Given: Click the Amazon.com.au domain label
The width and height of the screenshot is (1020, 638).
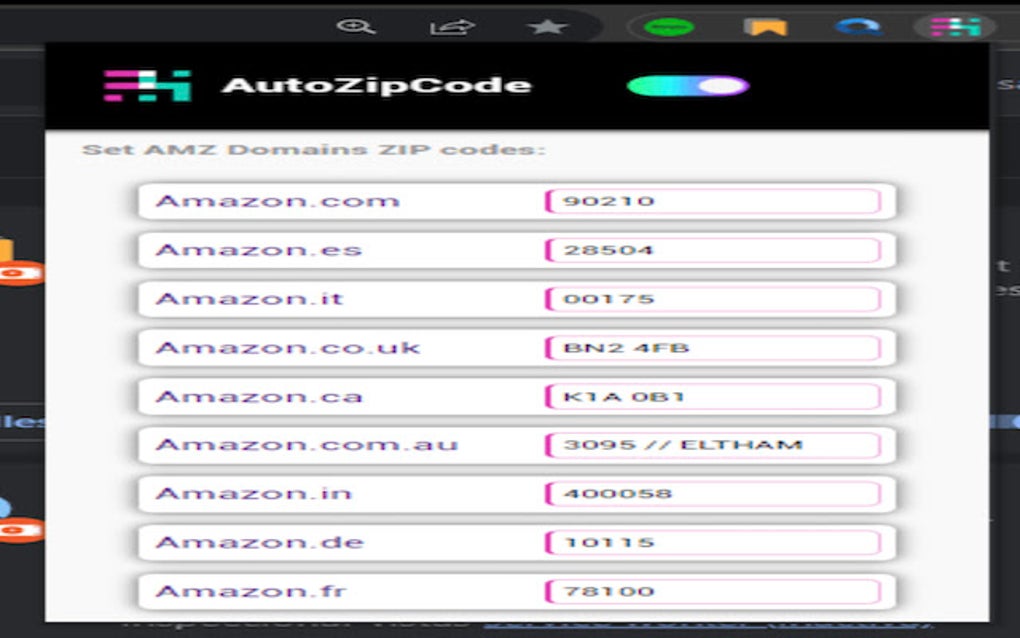Looking at the screenshot, I should click(x=306, y=445).
